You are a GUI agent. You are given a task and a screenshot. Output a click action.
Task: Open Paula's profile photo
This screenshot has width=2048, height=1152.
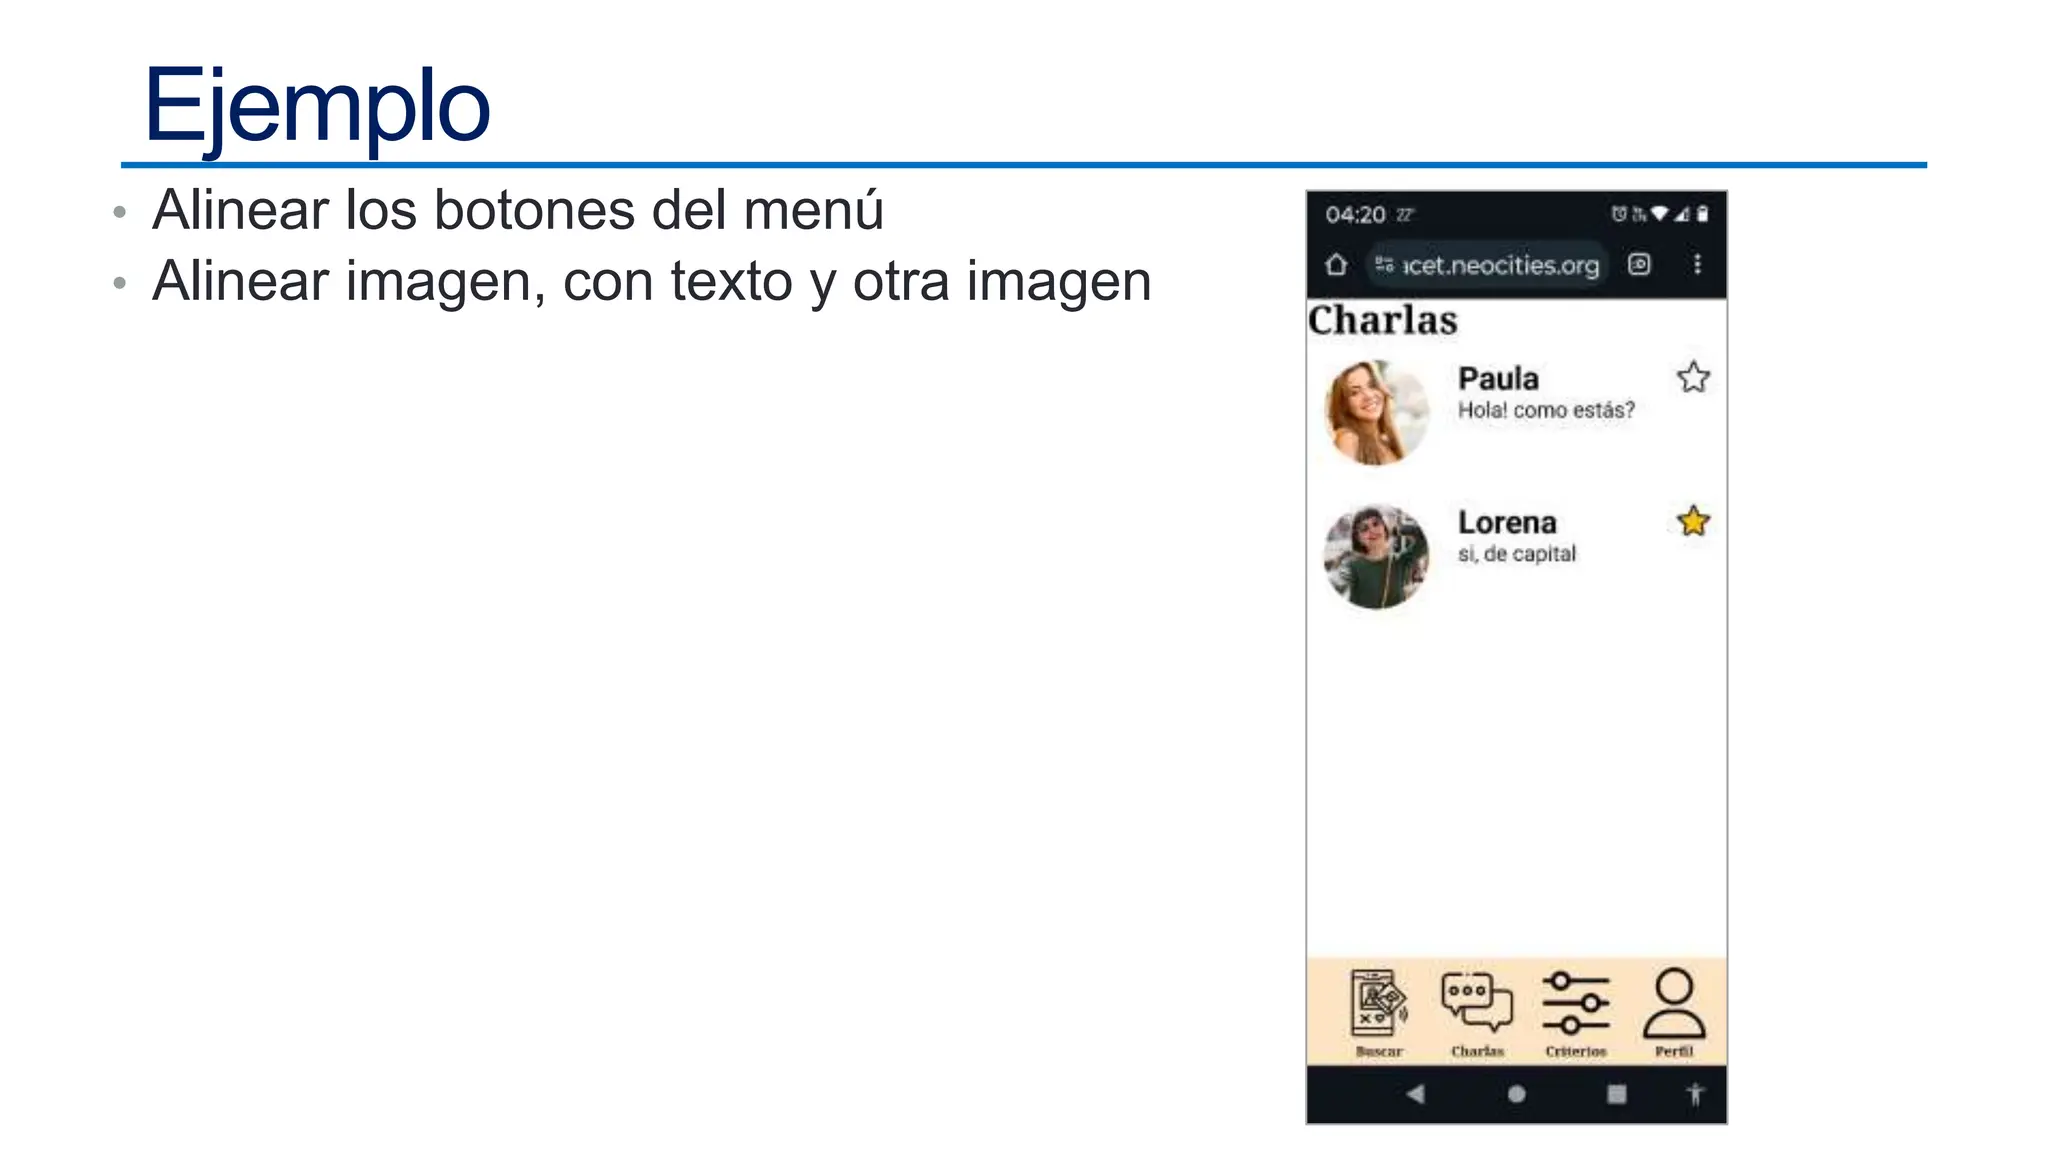pyautogui.click(x=1376, y=412)
